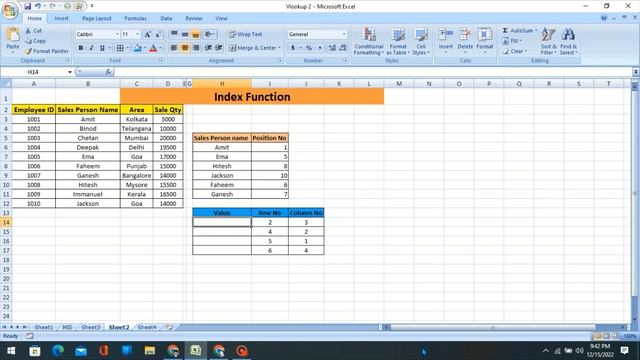Select row 20 header

pos(6,279)
